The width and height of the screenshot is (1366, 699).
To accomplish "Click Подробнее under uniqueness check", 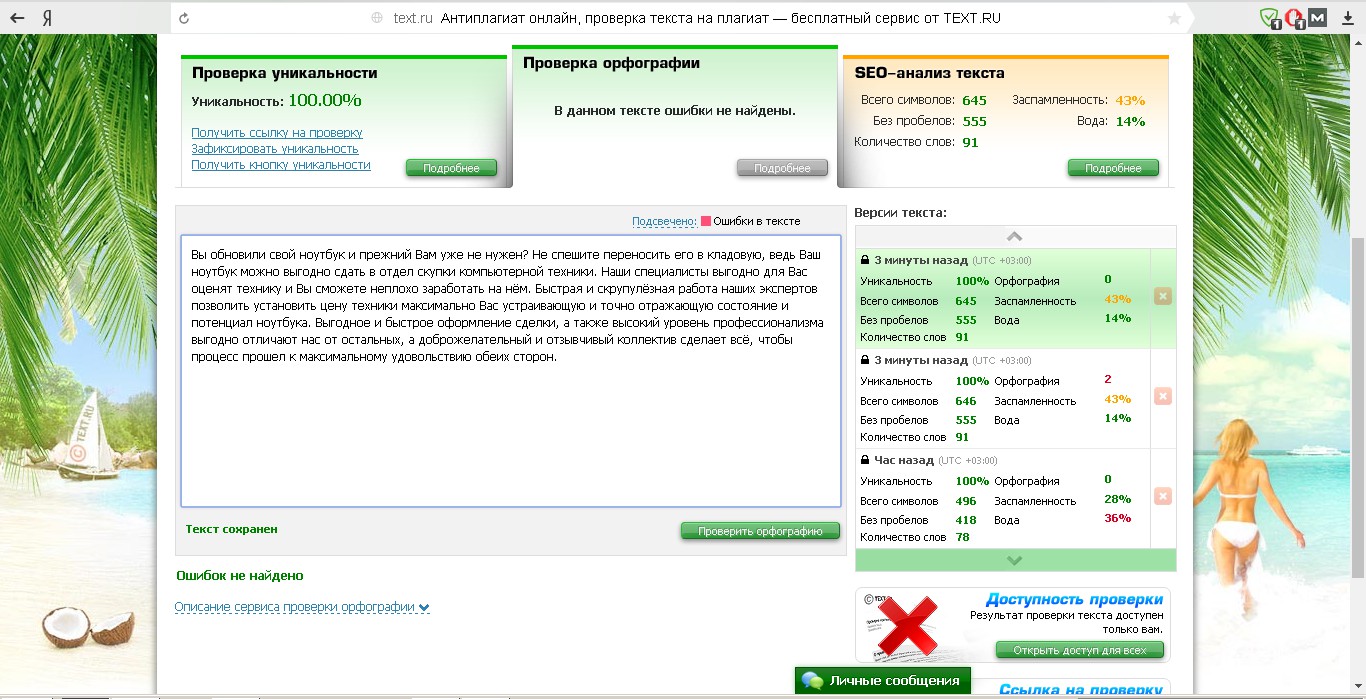I will [451, 168].
